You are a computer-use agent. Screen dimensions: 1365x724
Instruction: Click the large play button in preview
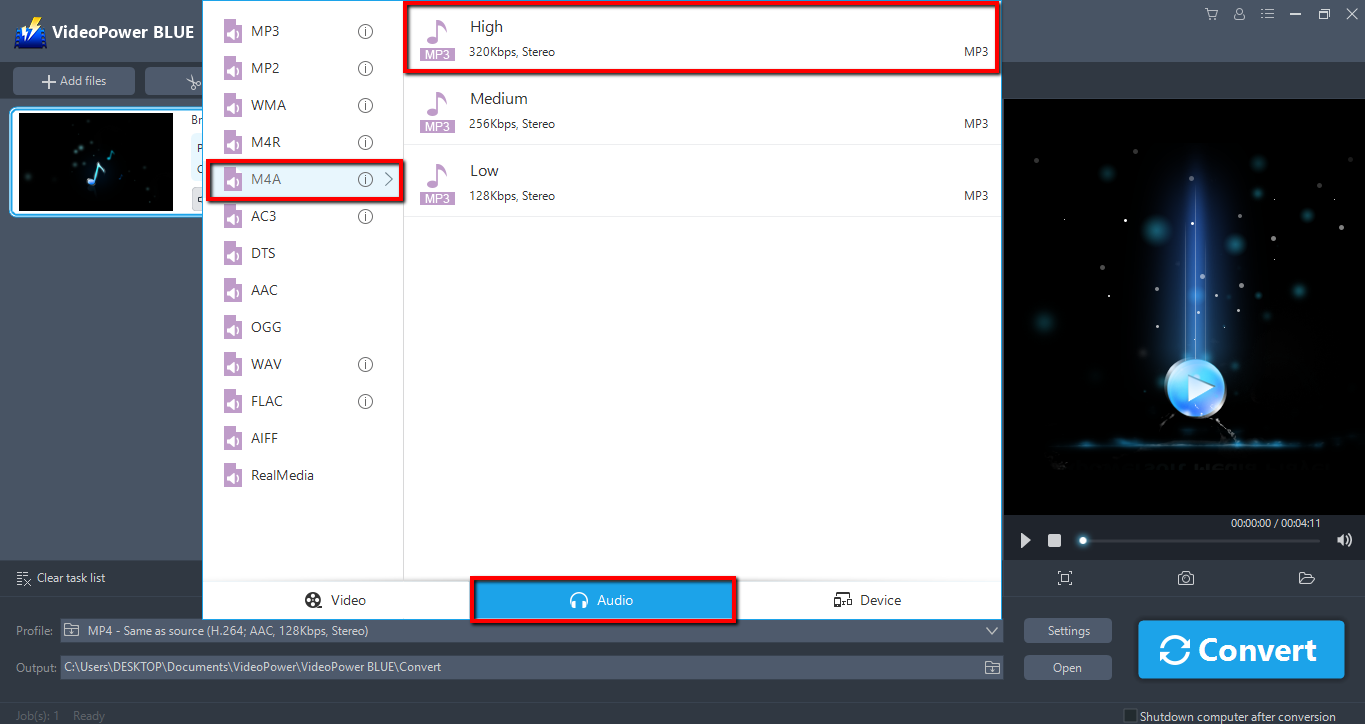click(1196, 386)
